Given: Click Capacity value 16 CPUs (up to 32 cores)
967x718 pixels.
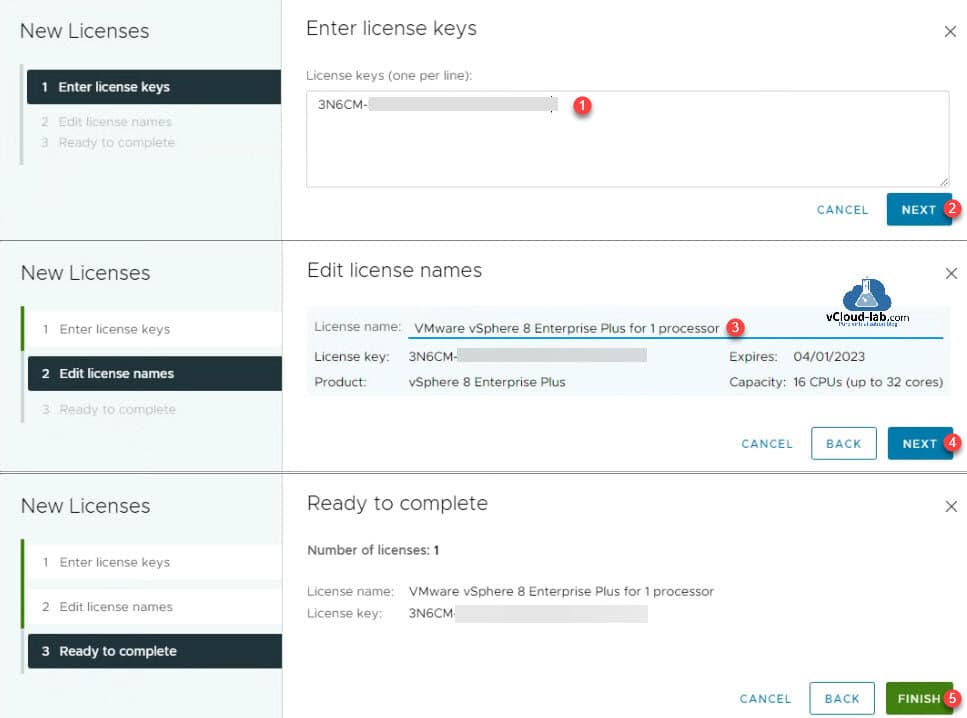Looking at the screenshot, I should click(868, 382).
